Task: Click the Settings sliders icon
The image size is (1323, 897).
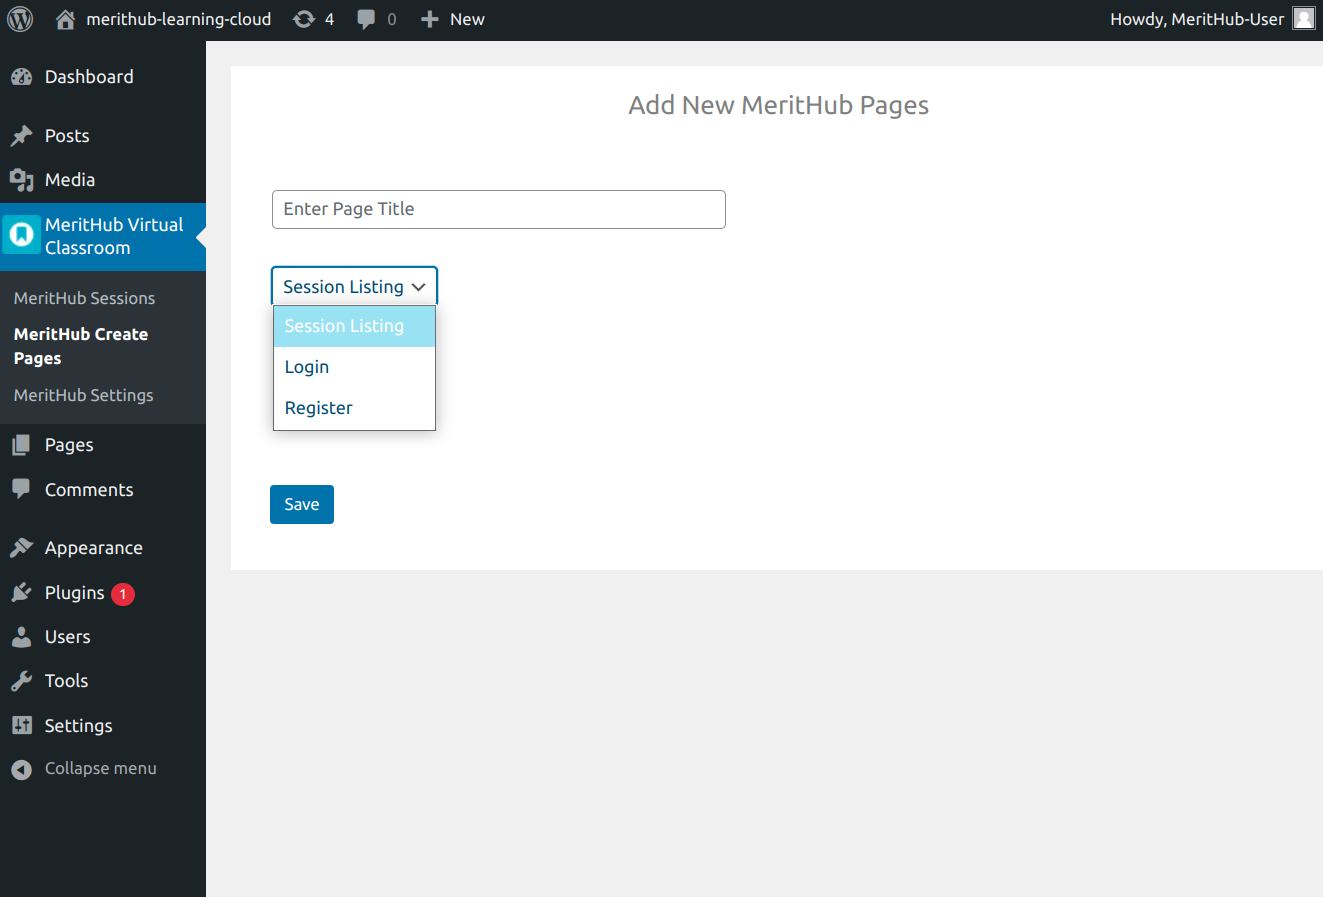Action: (21, 725)
